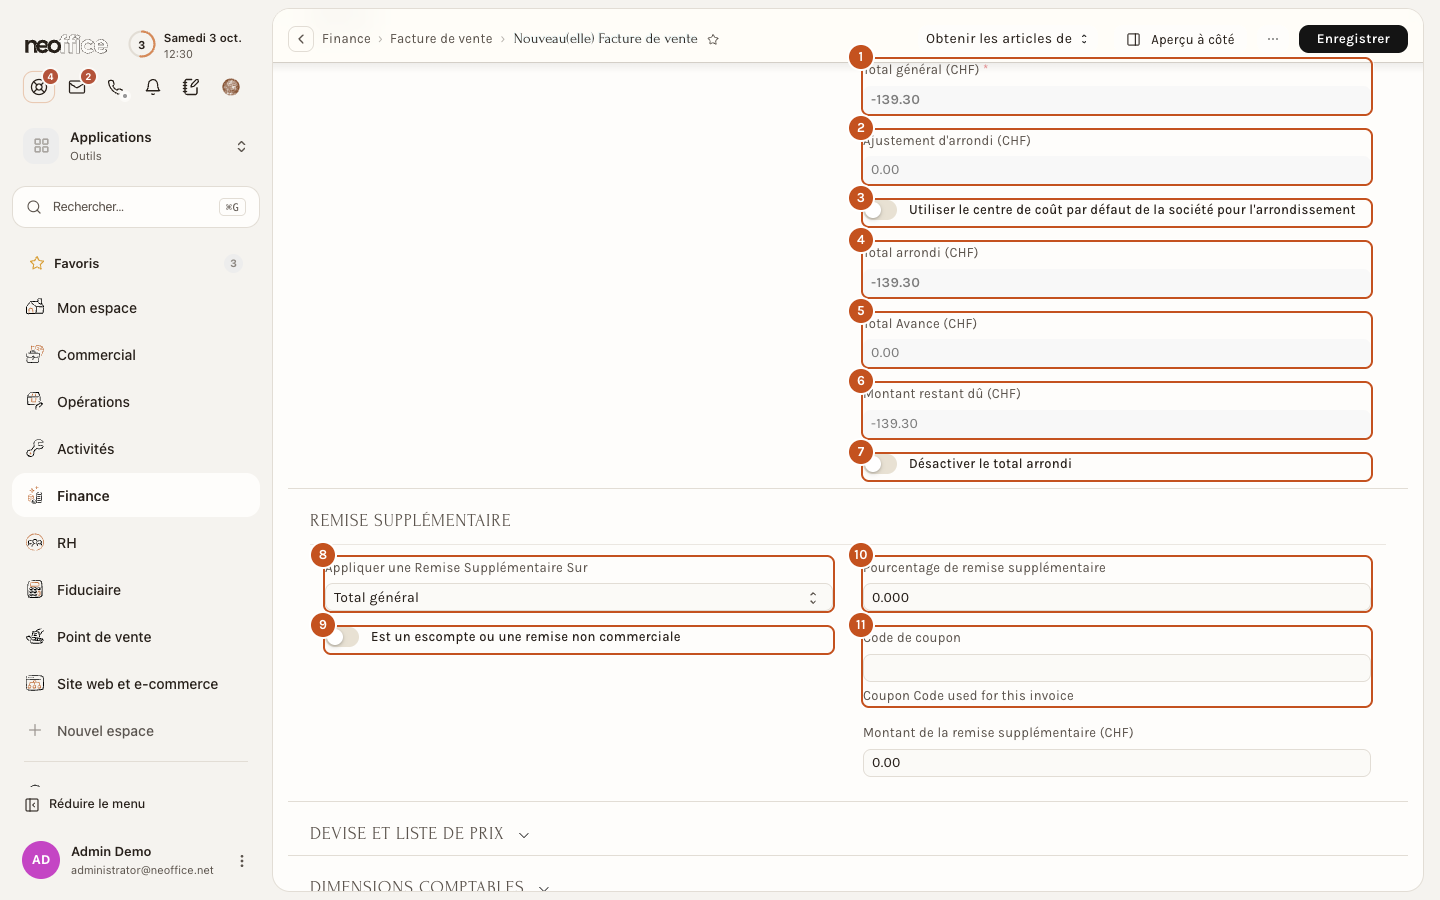Open the three-dots more options menu in header

(1273, 39)
